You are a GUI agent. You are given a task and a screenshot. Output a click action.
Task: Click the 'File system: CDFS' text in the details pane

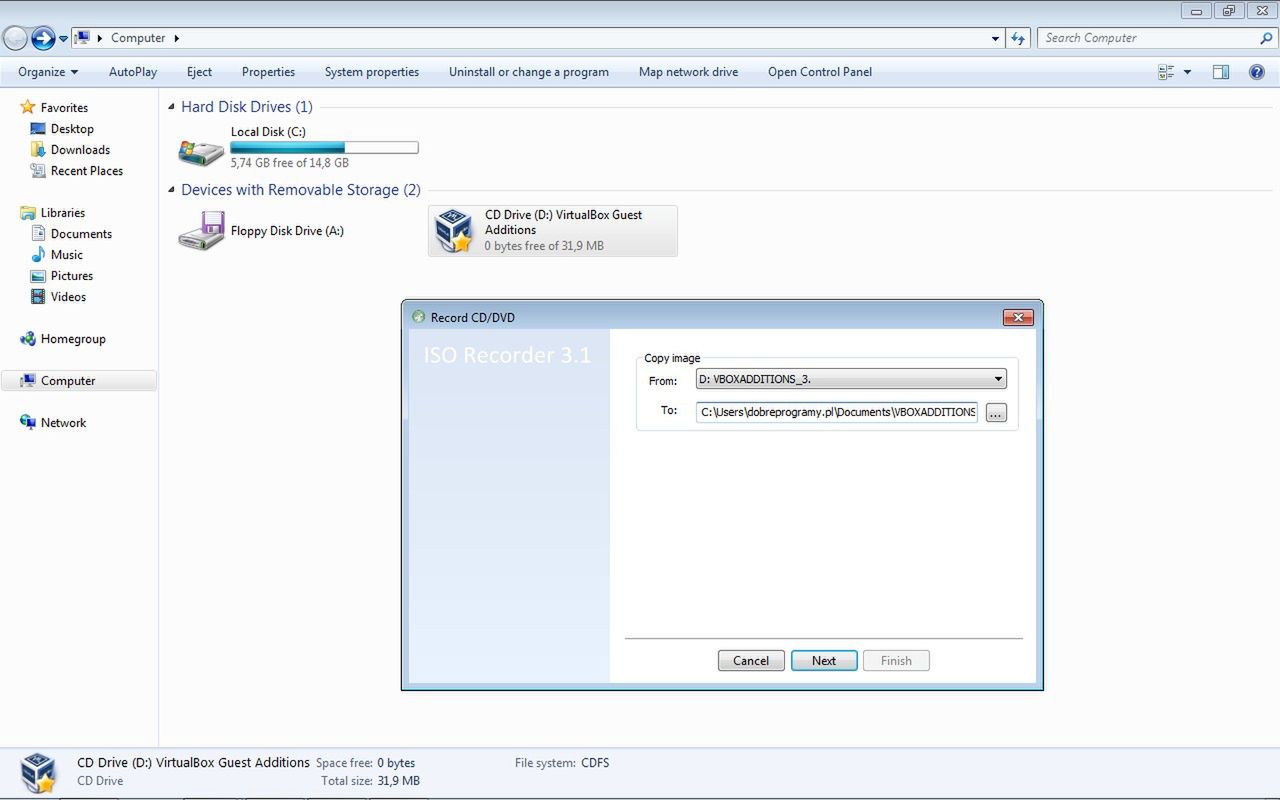pos(562,763)
